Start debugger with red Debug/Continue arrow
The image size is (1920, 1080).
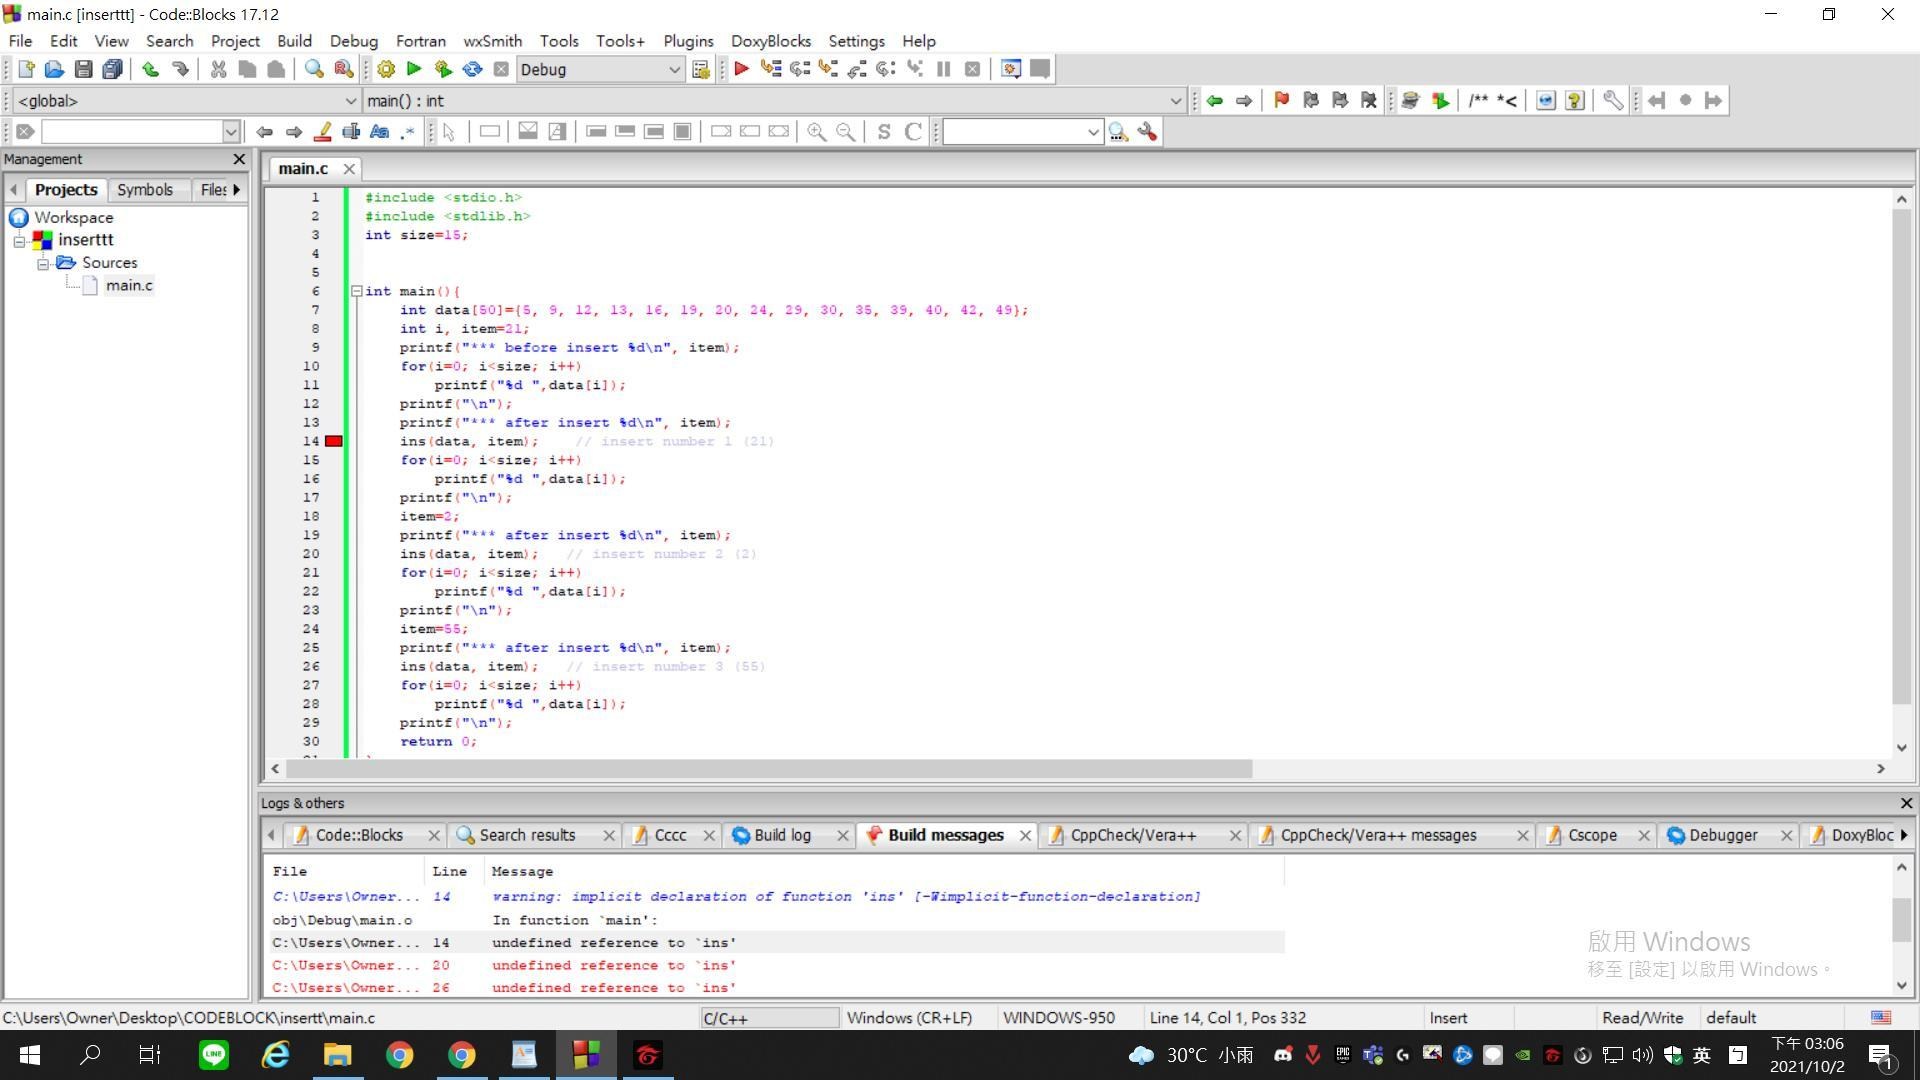[741, 69]
